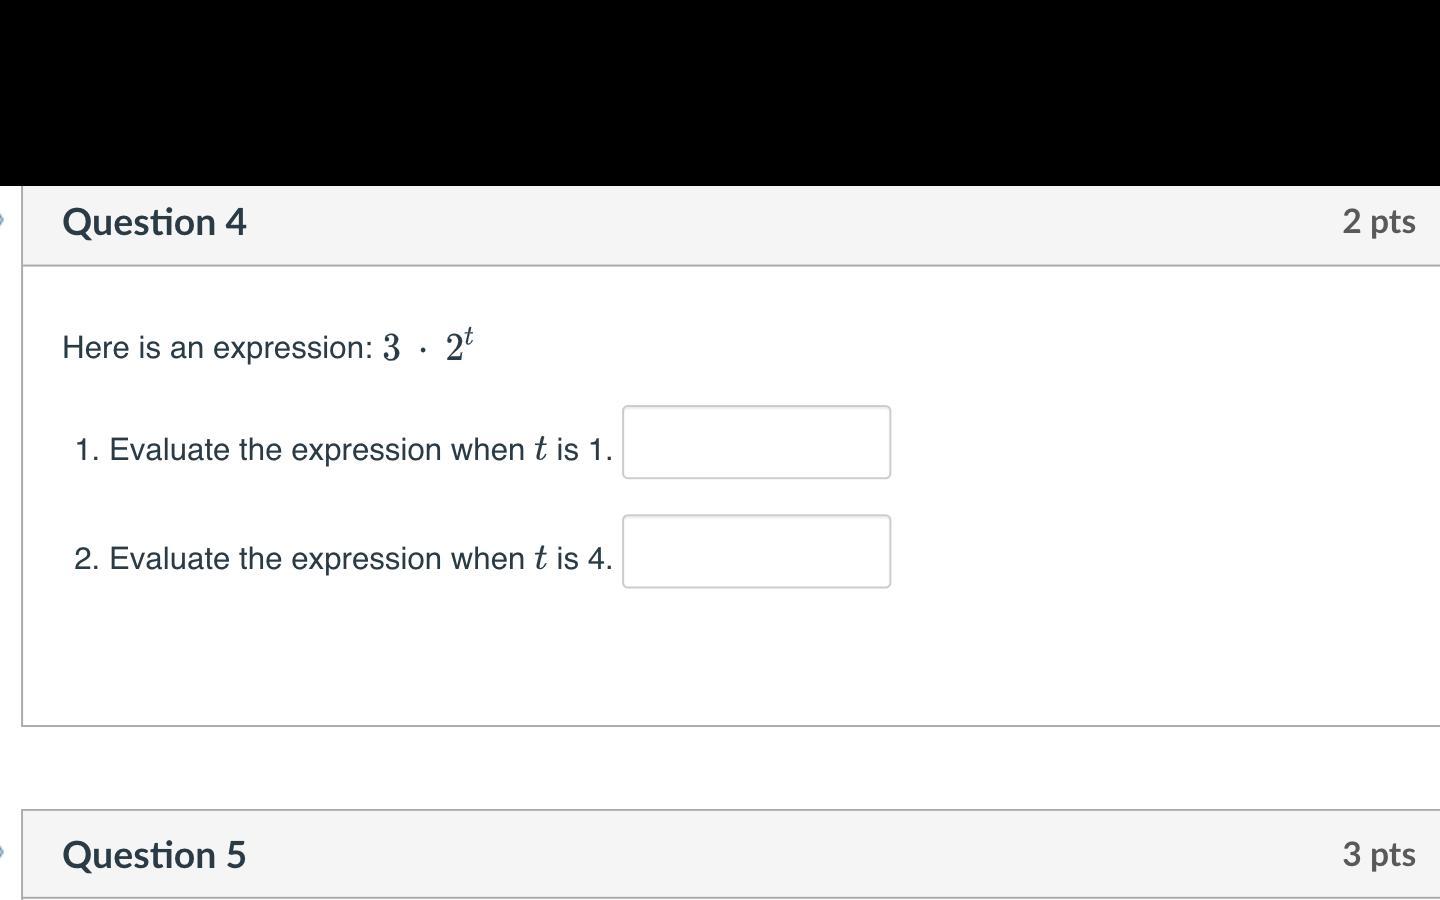Focus the answer field for t is 4

tap(756, 551)
